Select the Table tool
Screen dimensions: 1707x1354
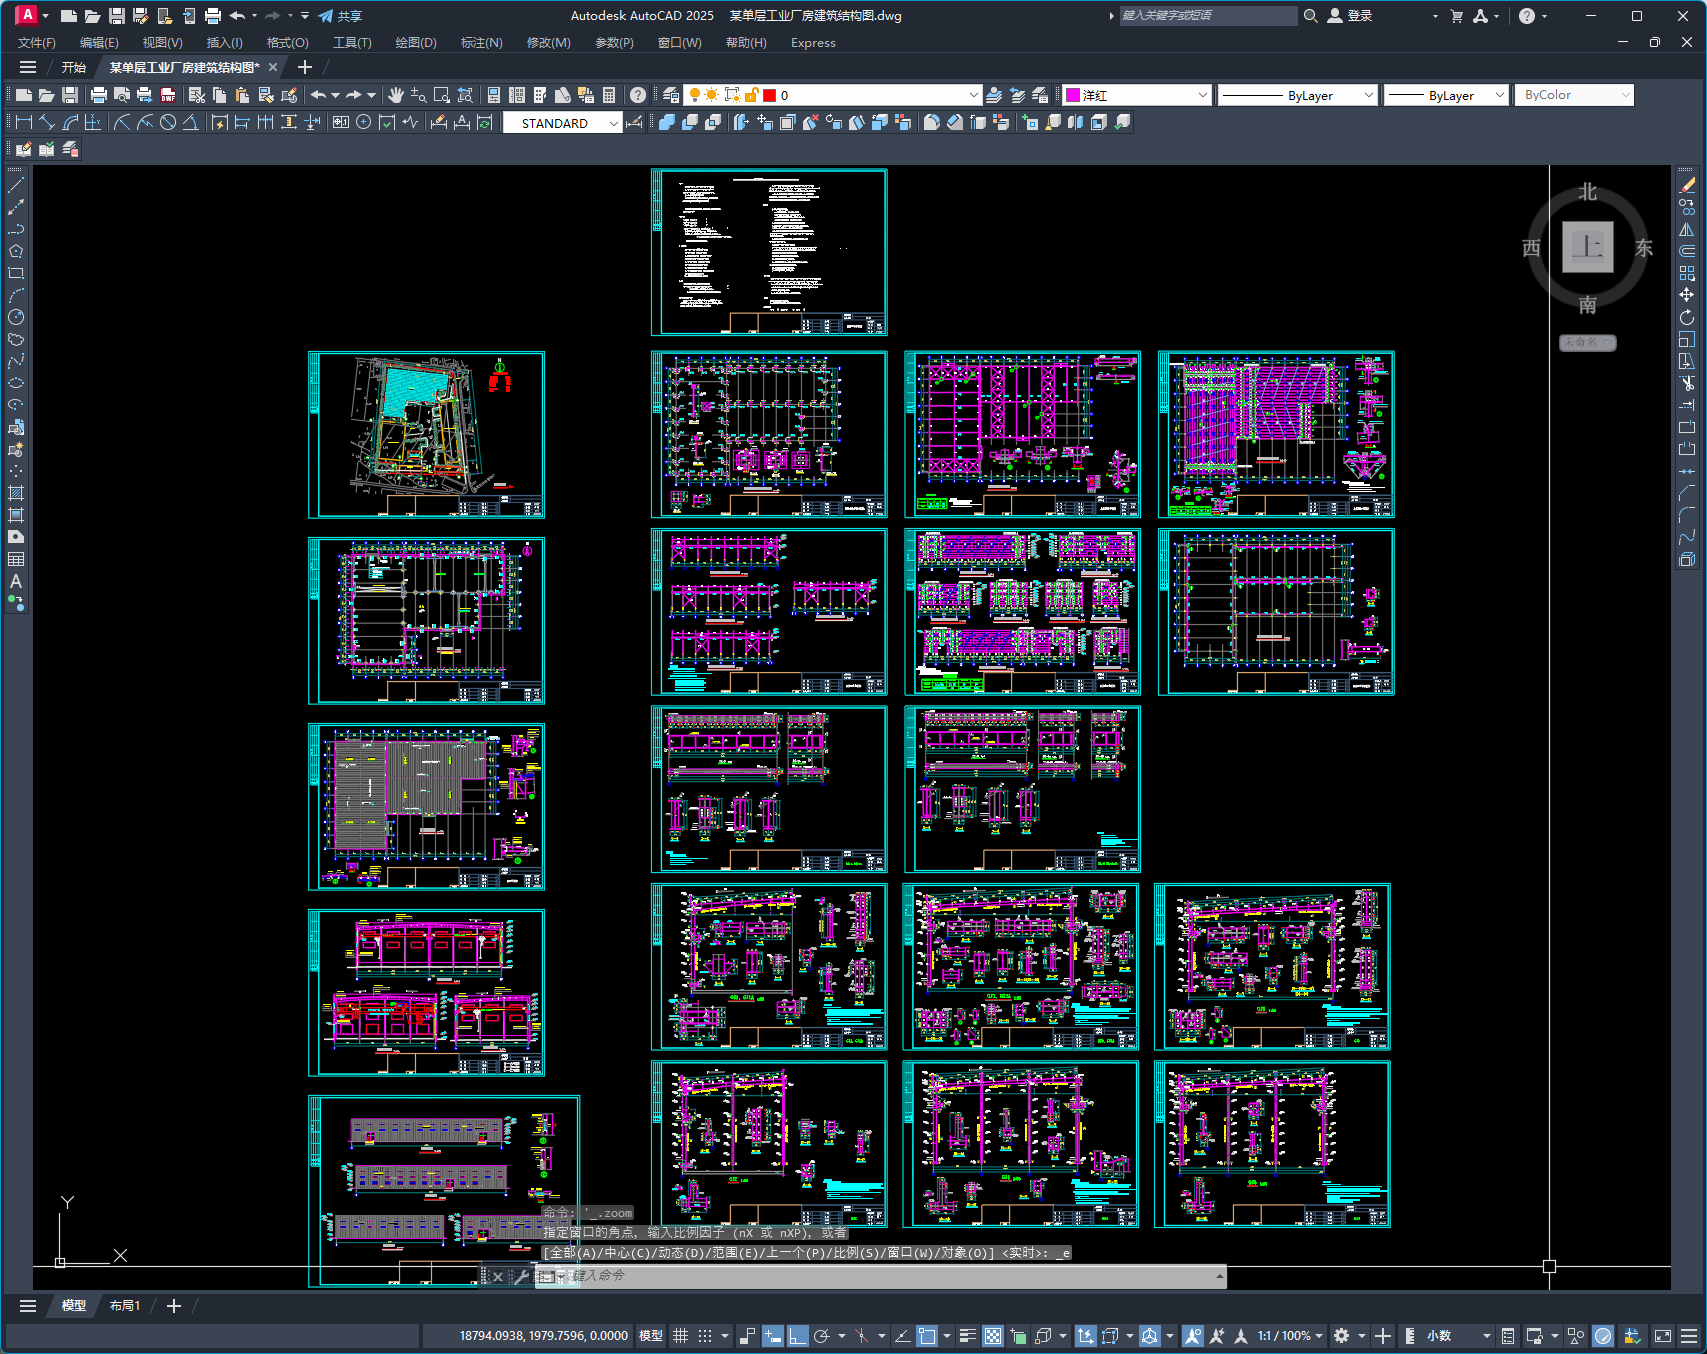(x=16, y=559)
